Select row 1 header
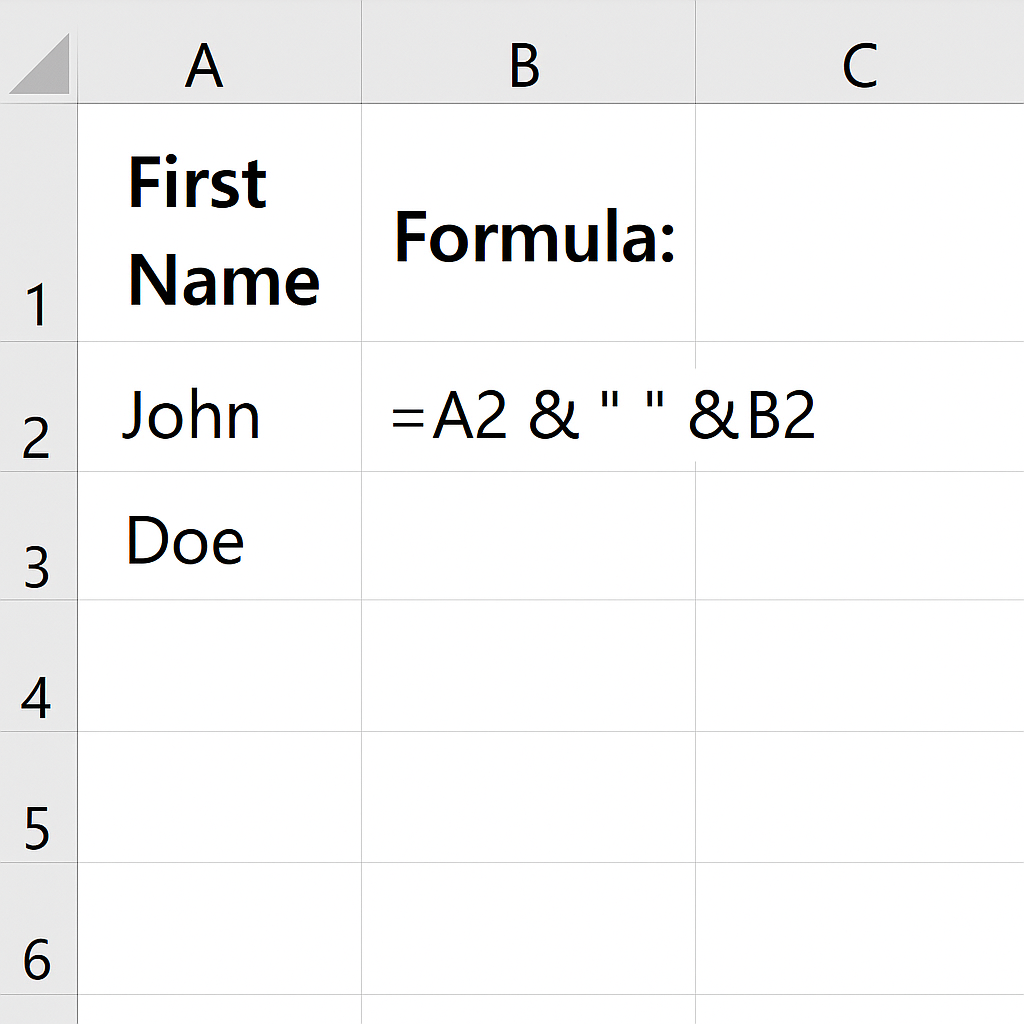This screenshot has height=1024, width=1024. click(39, 222)
